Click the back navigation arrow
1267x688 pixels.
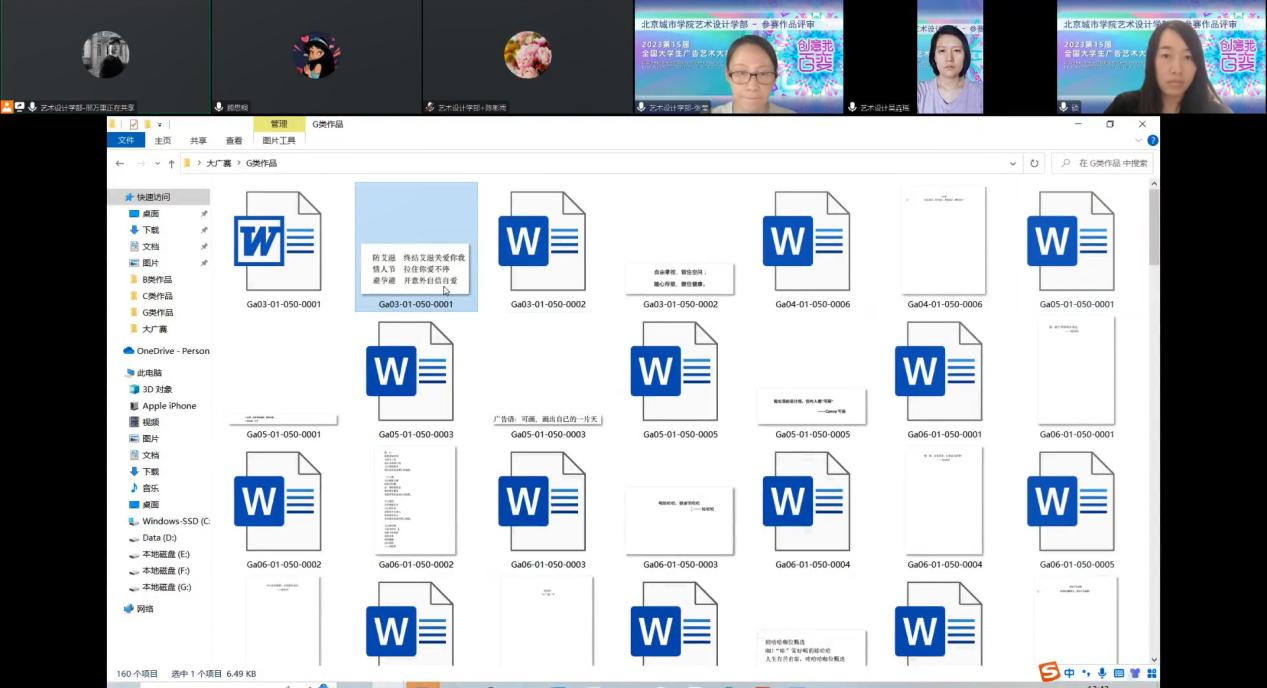coord(120,163)
